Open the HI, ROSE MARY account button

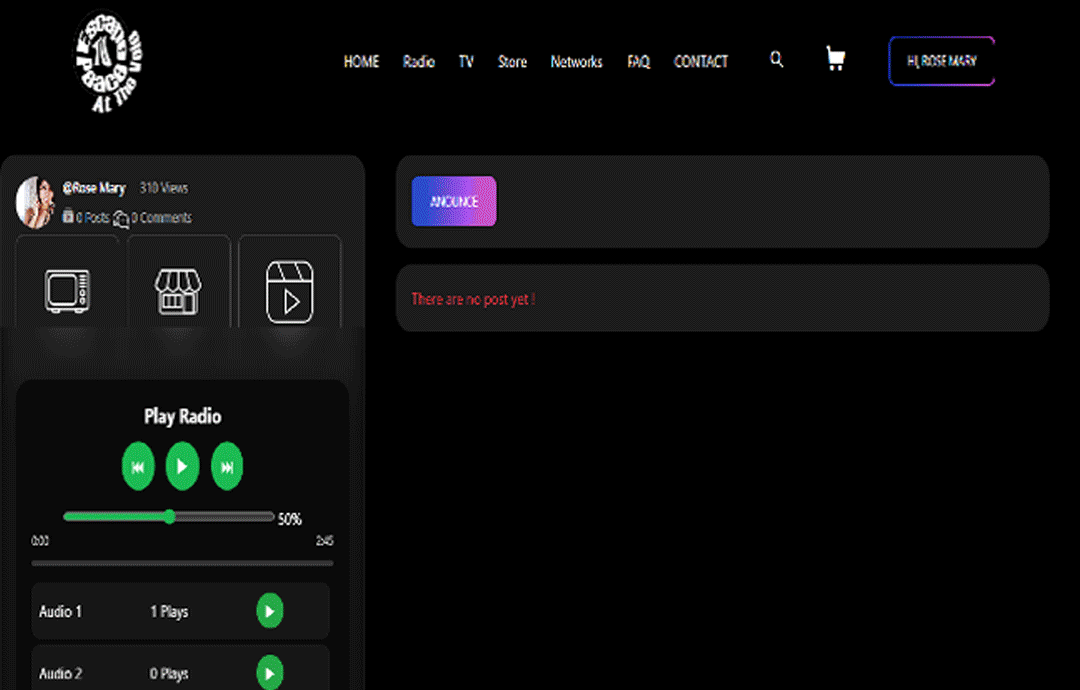coord(942,61)
